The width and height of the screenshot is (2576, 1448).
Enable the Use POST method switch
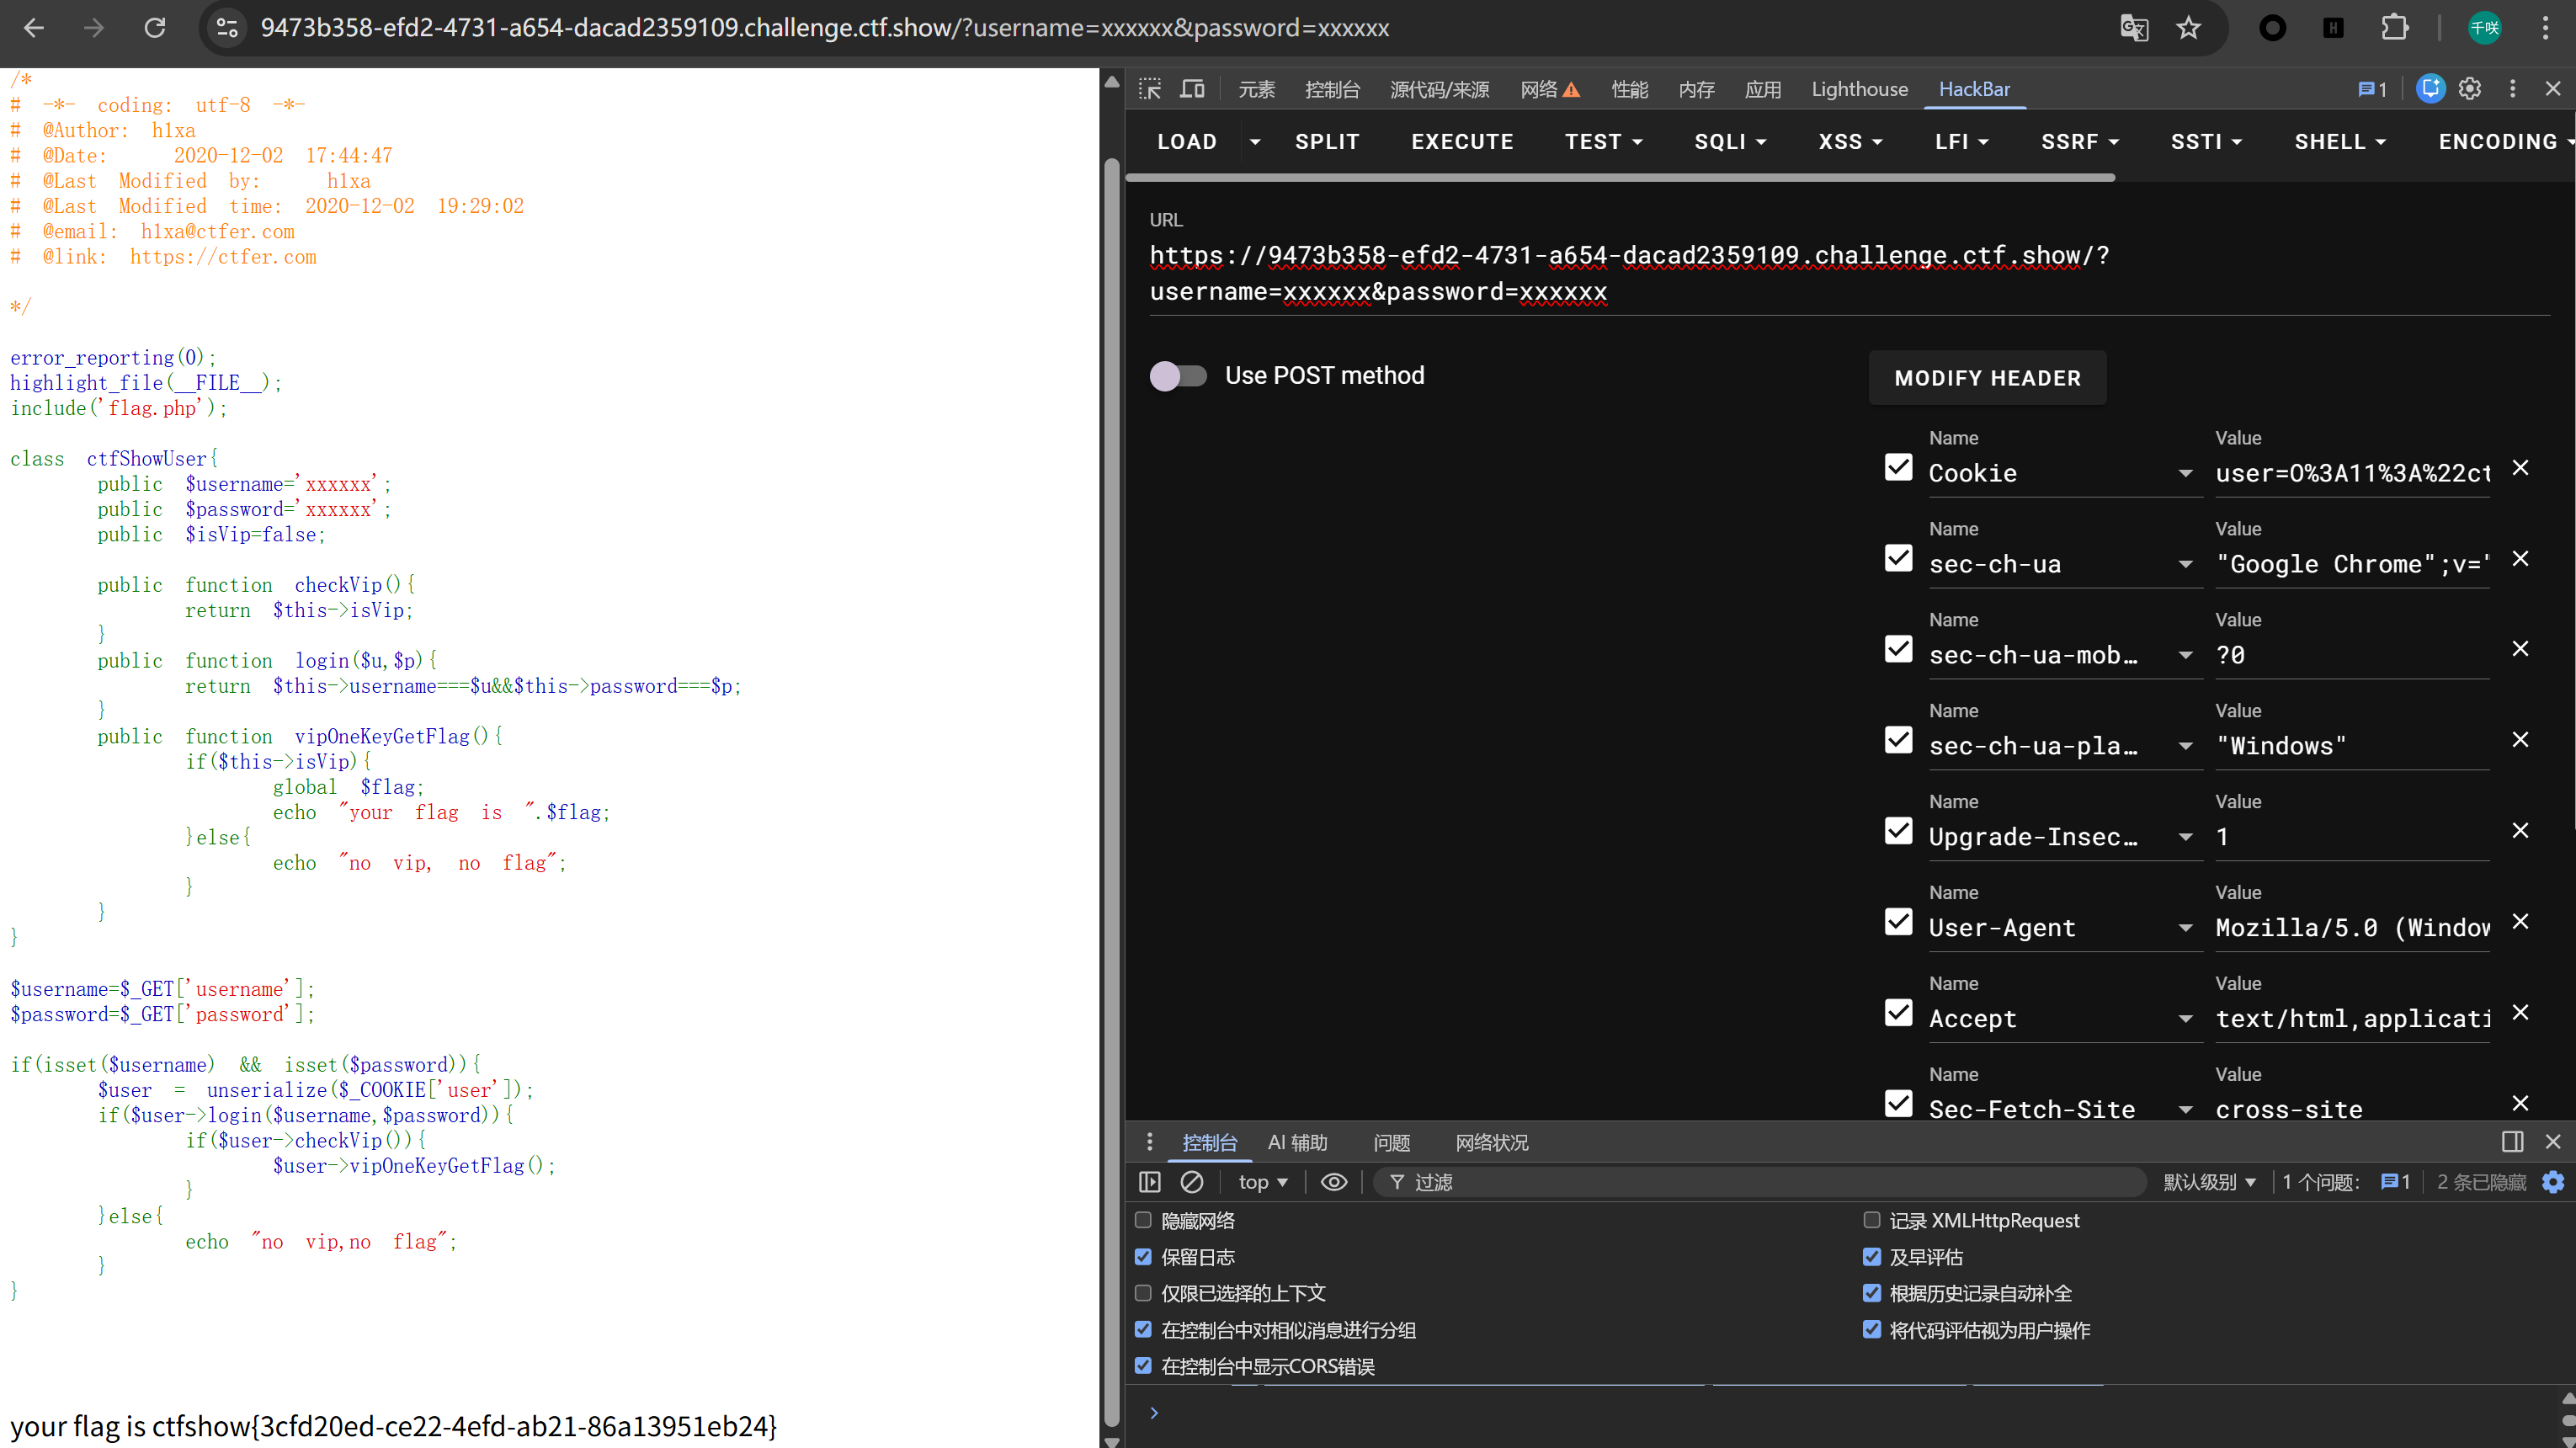(1178, 376)
